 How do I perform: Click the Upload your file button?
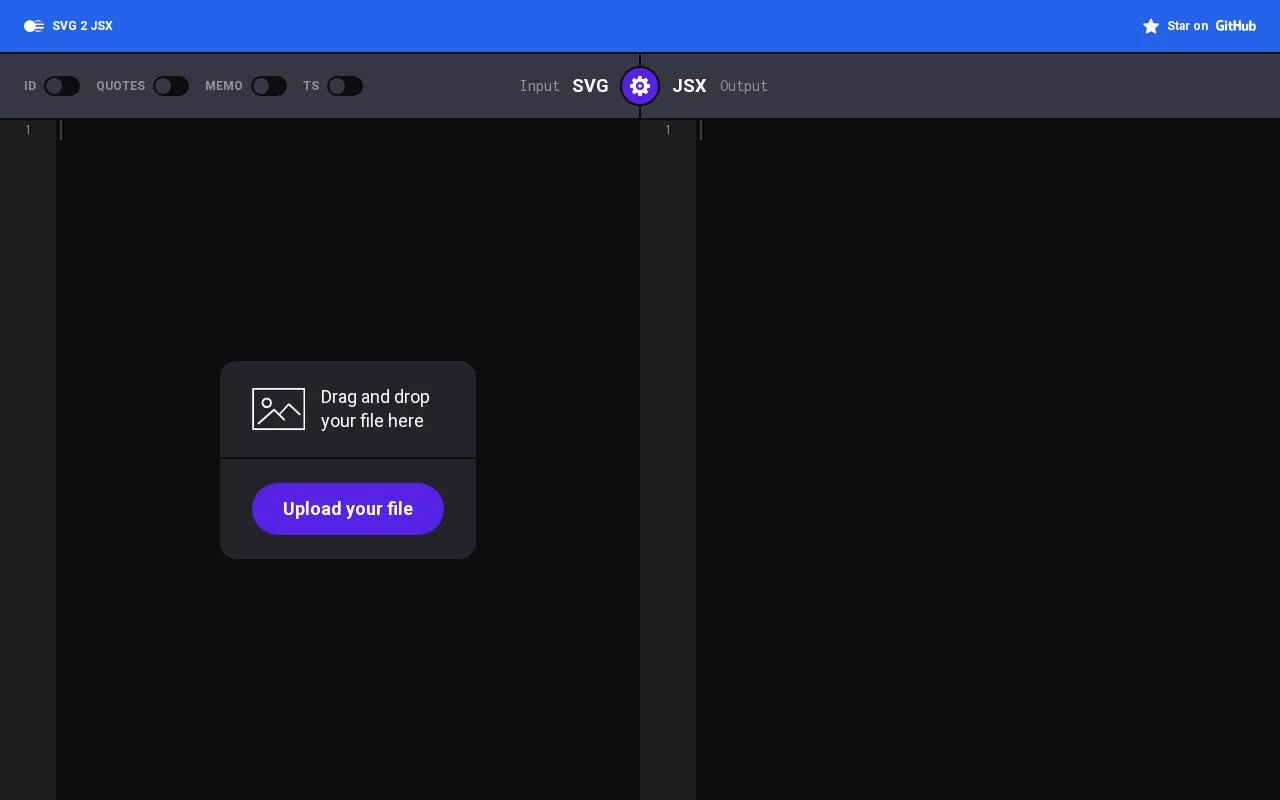tap(348, 509)
